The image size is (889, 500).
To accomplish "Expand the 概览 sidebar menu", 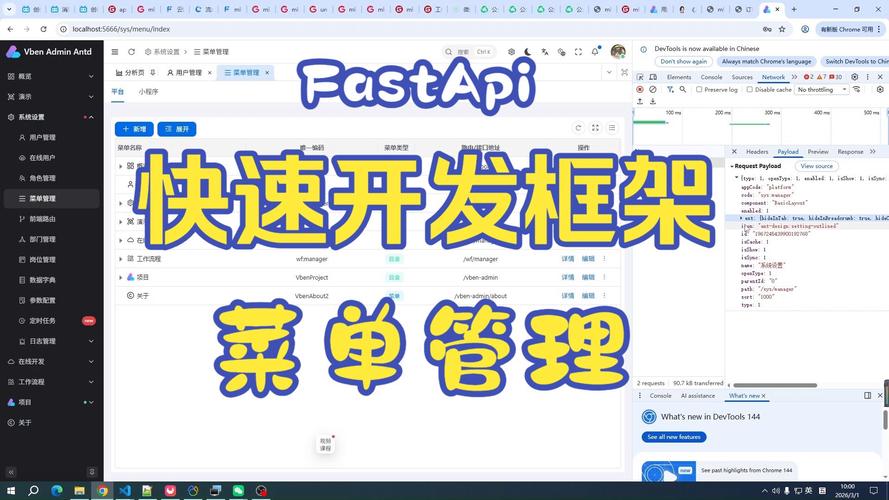I will [52, 76].
